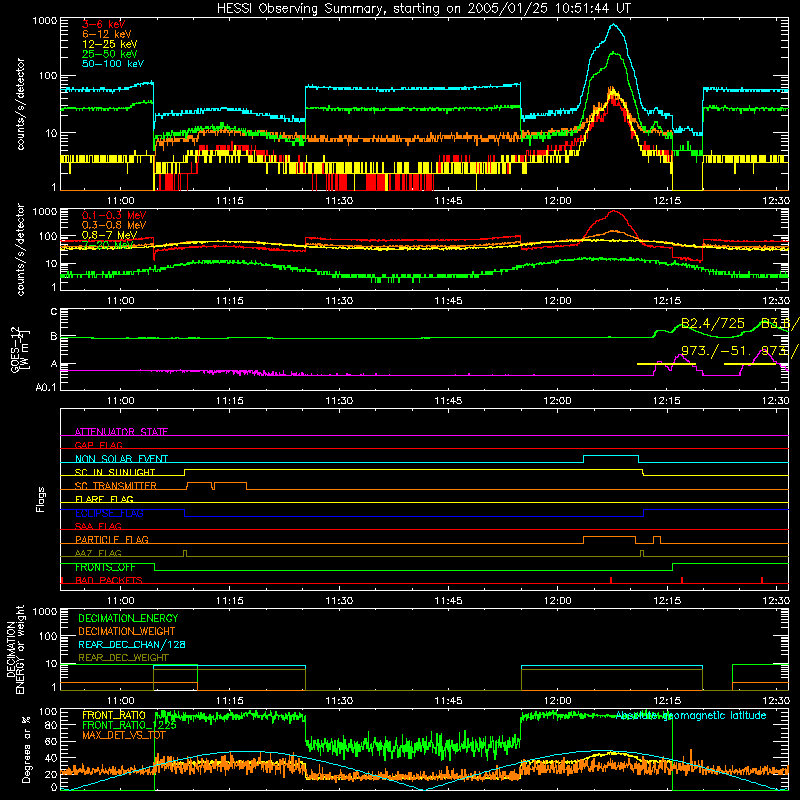Click the GAP_FLAG label

(99, 445)
